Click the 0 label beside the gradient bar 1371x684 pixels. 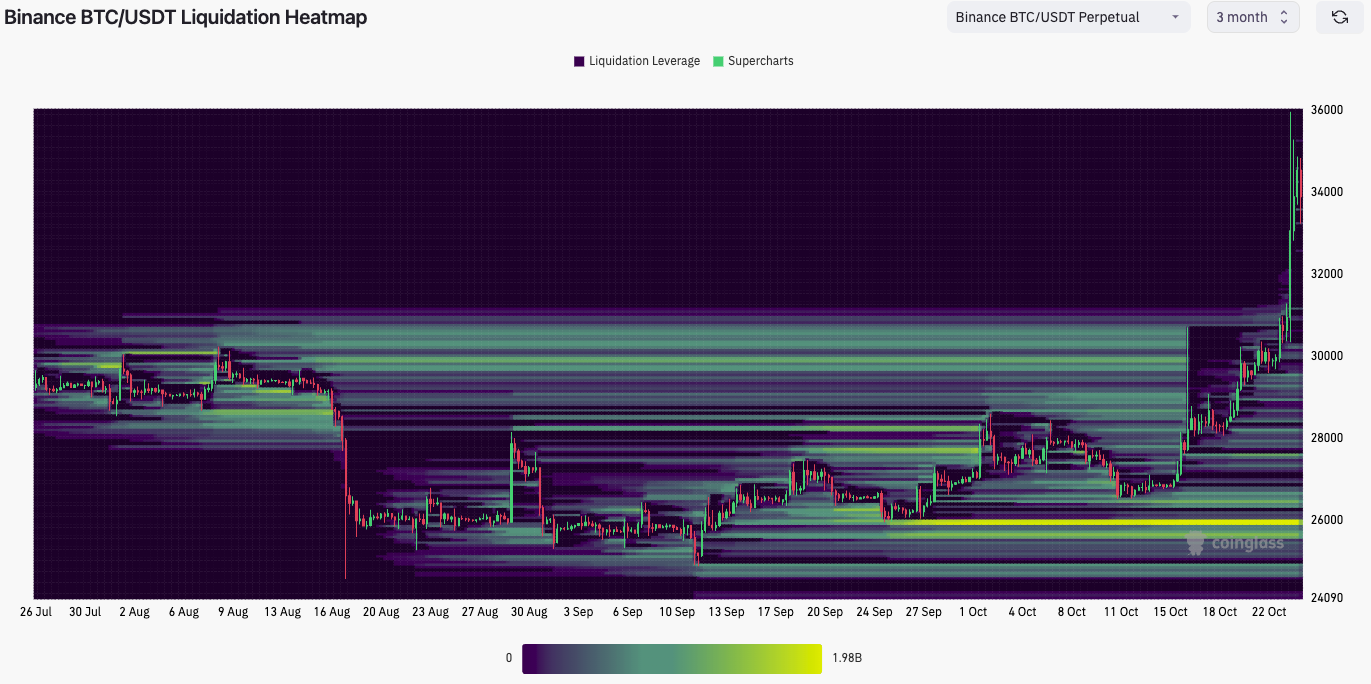[508, 658]
